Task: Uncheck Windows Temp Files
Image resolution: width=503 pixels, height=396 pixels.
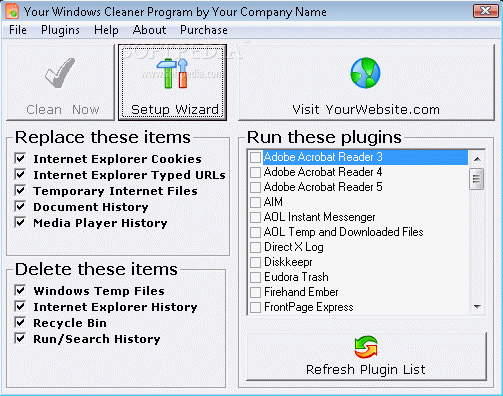Action: tap(20, 290)
